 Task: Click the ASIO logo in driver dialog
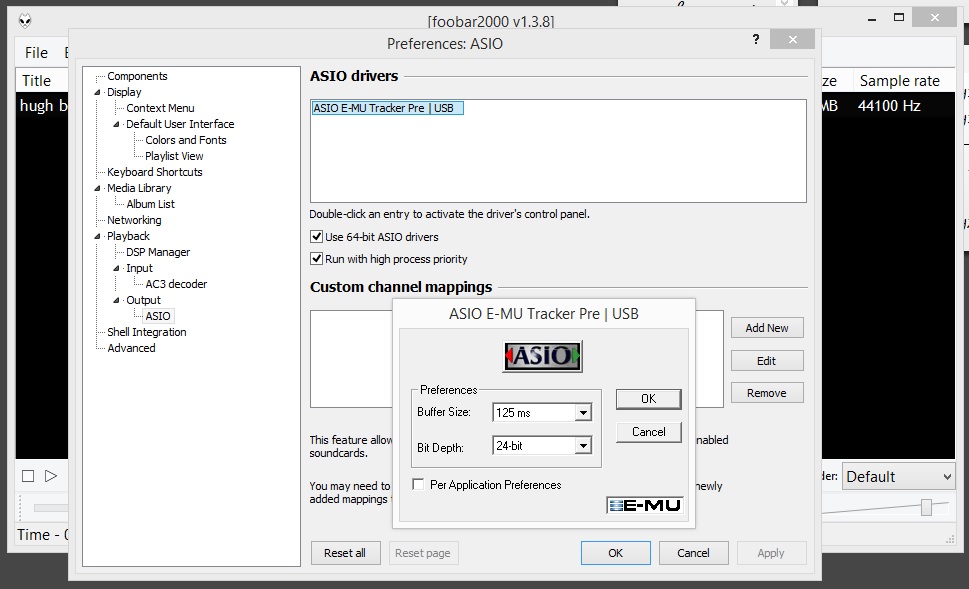(543, 356)
